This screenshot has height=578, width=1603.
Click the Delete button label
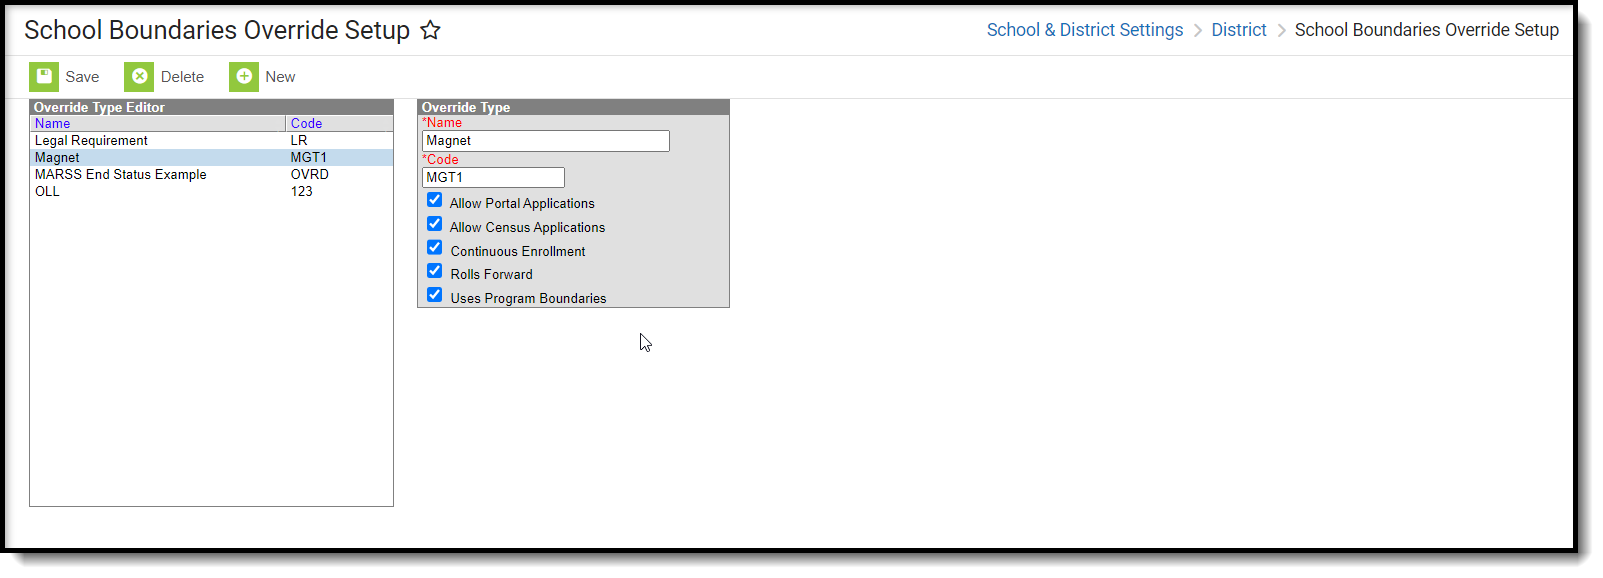point(182,77)
